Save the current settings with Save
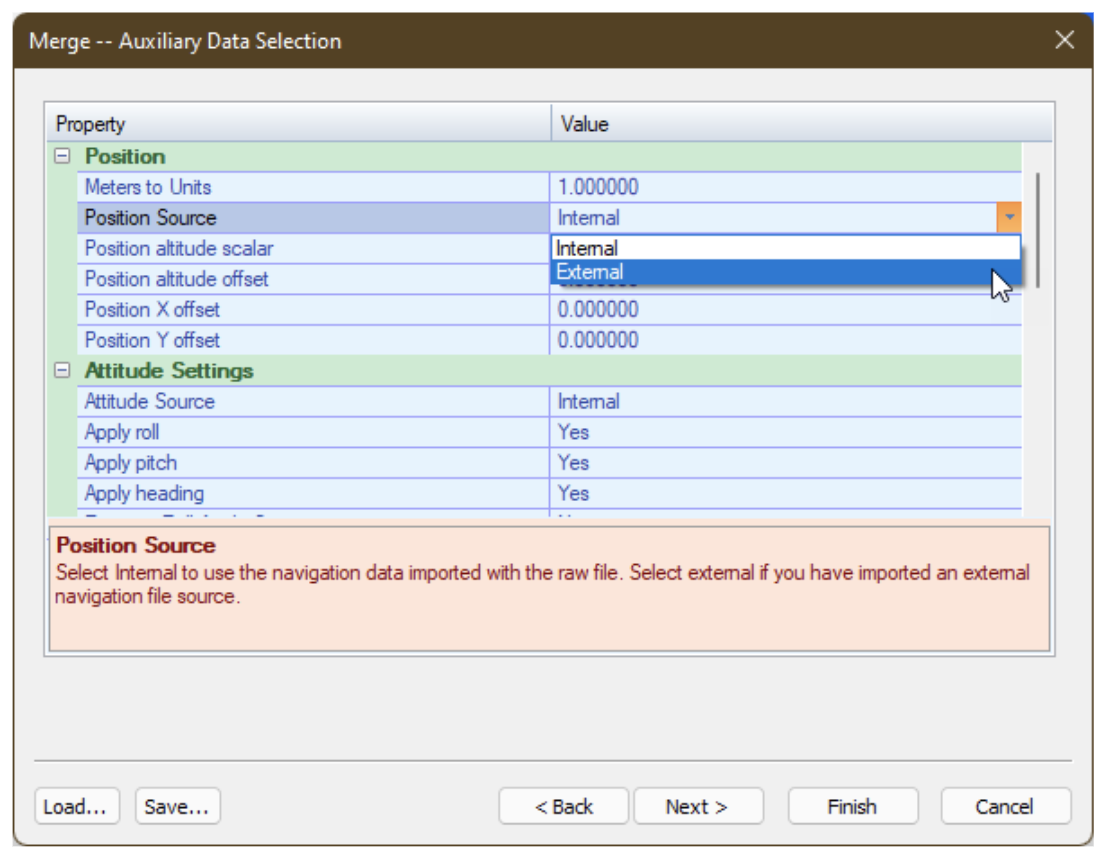This screenshot has height=858, width=1108. click(177, 807)
